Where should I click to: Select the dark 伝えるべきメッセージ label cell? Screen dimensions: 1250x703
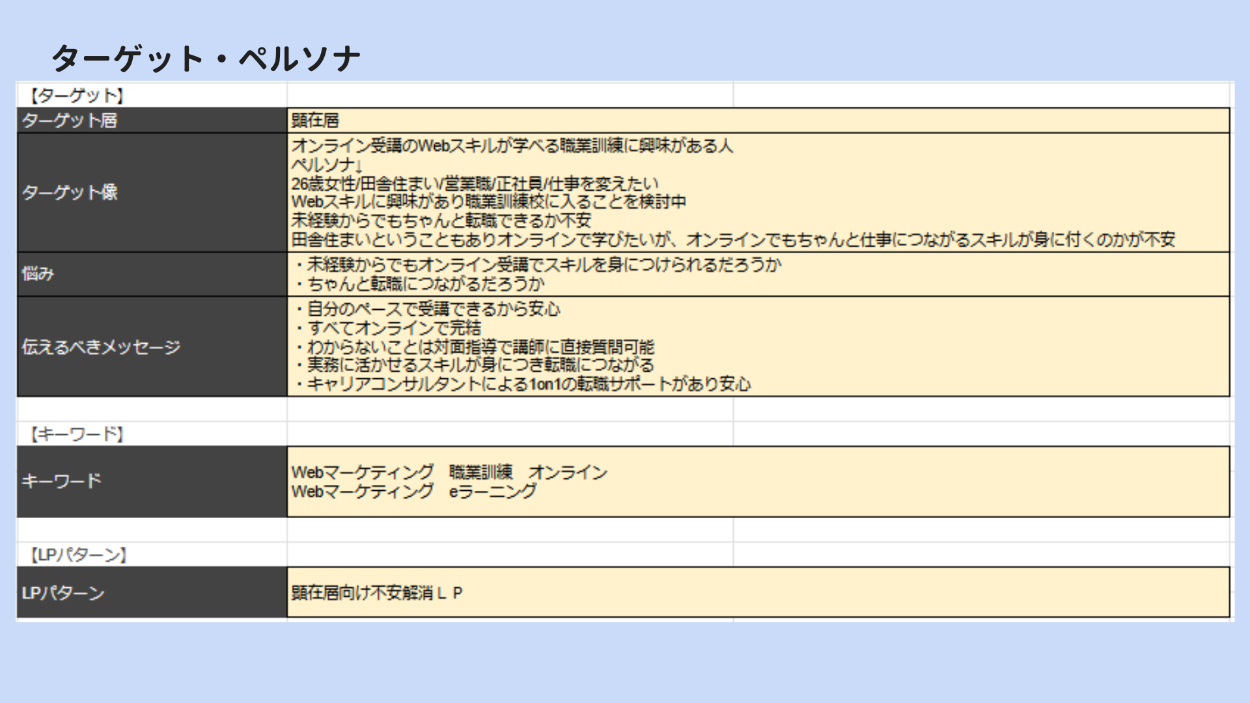pos(152,347)
